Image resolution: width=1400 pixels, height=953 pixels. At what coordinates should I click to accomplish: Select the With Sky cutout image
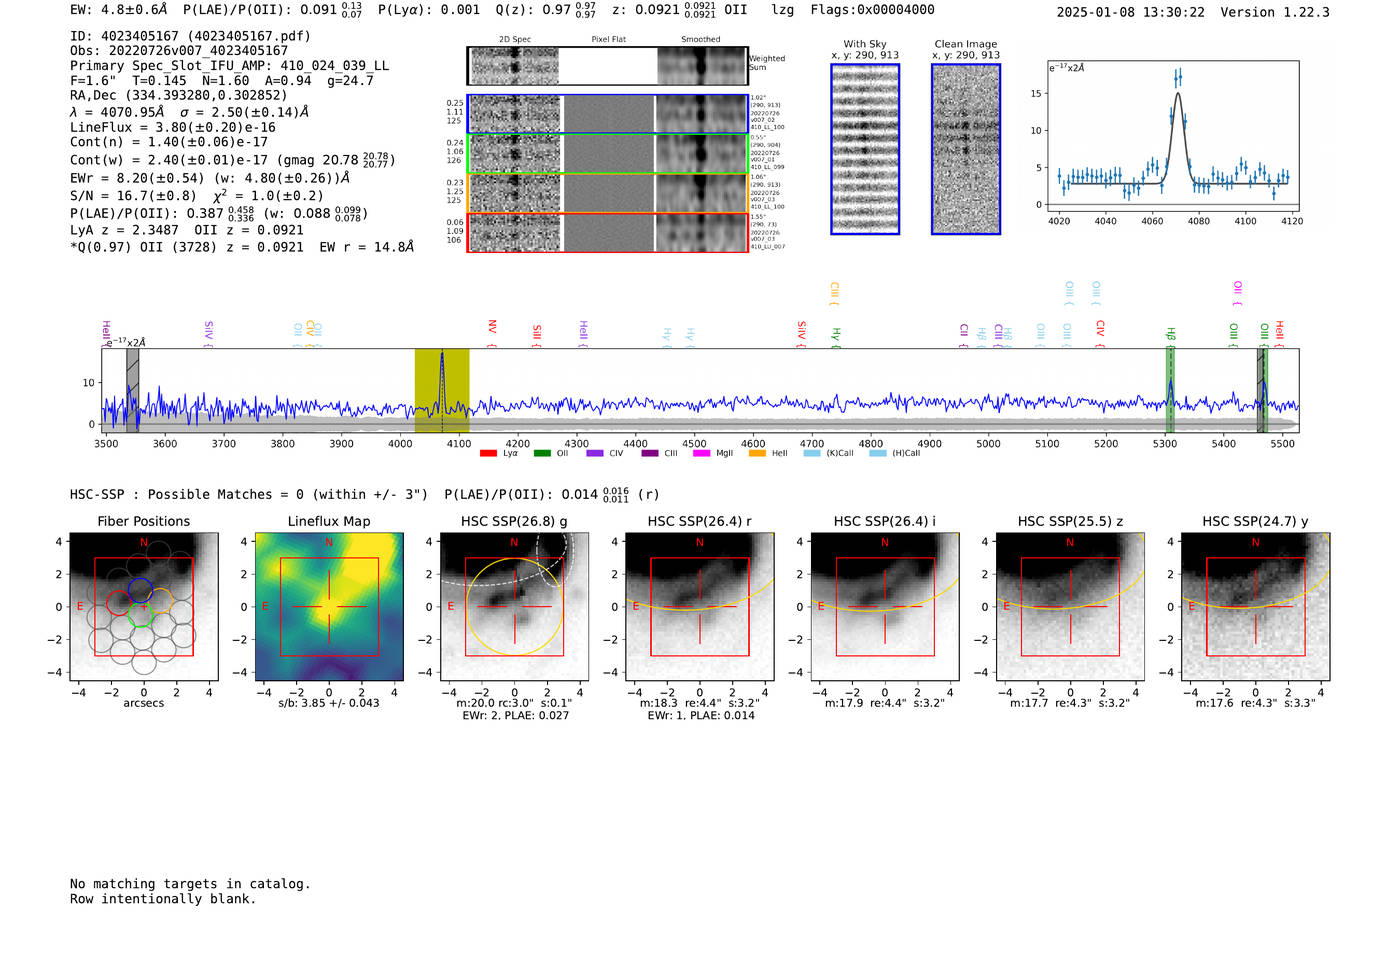865,149
